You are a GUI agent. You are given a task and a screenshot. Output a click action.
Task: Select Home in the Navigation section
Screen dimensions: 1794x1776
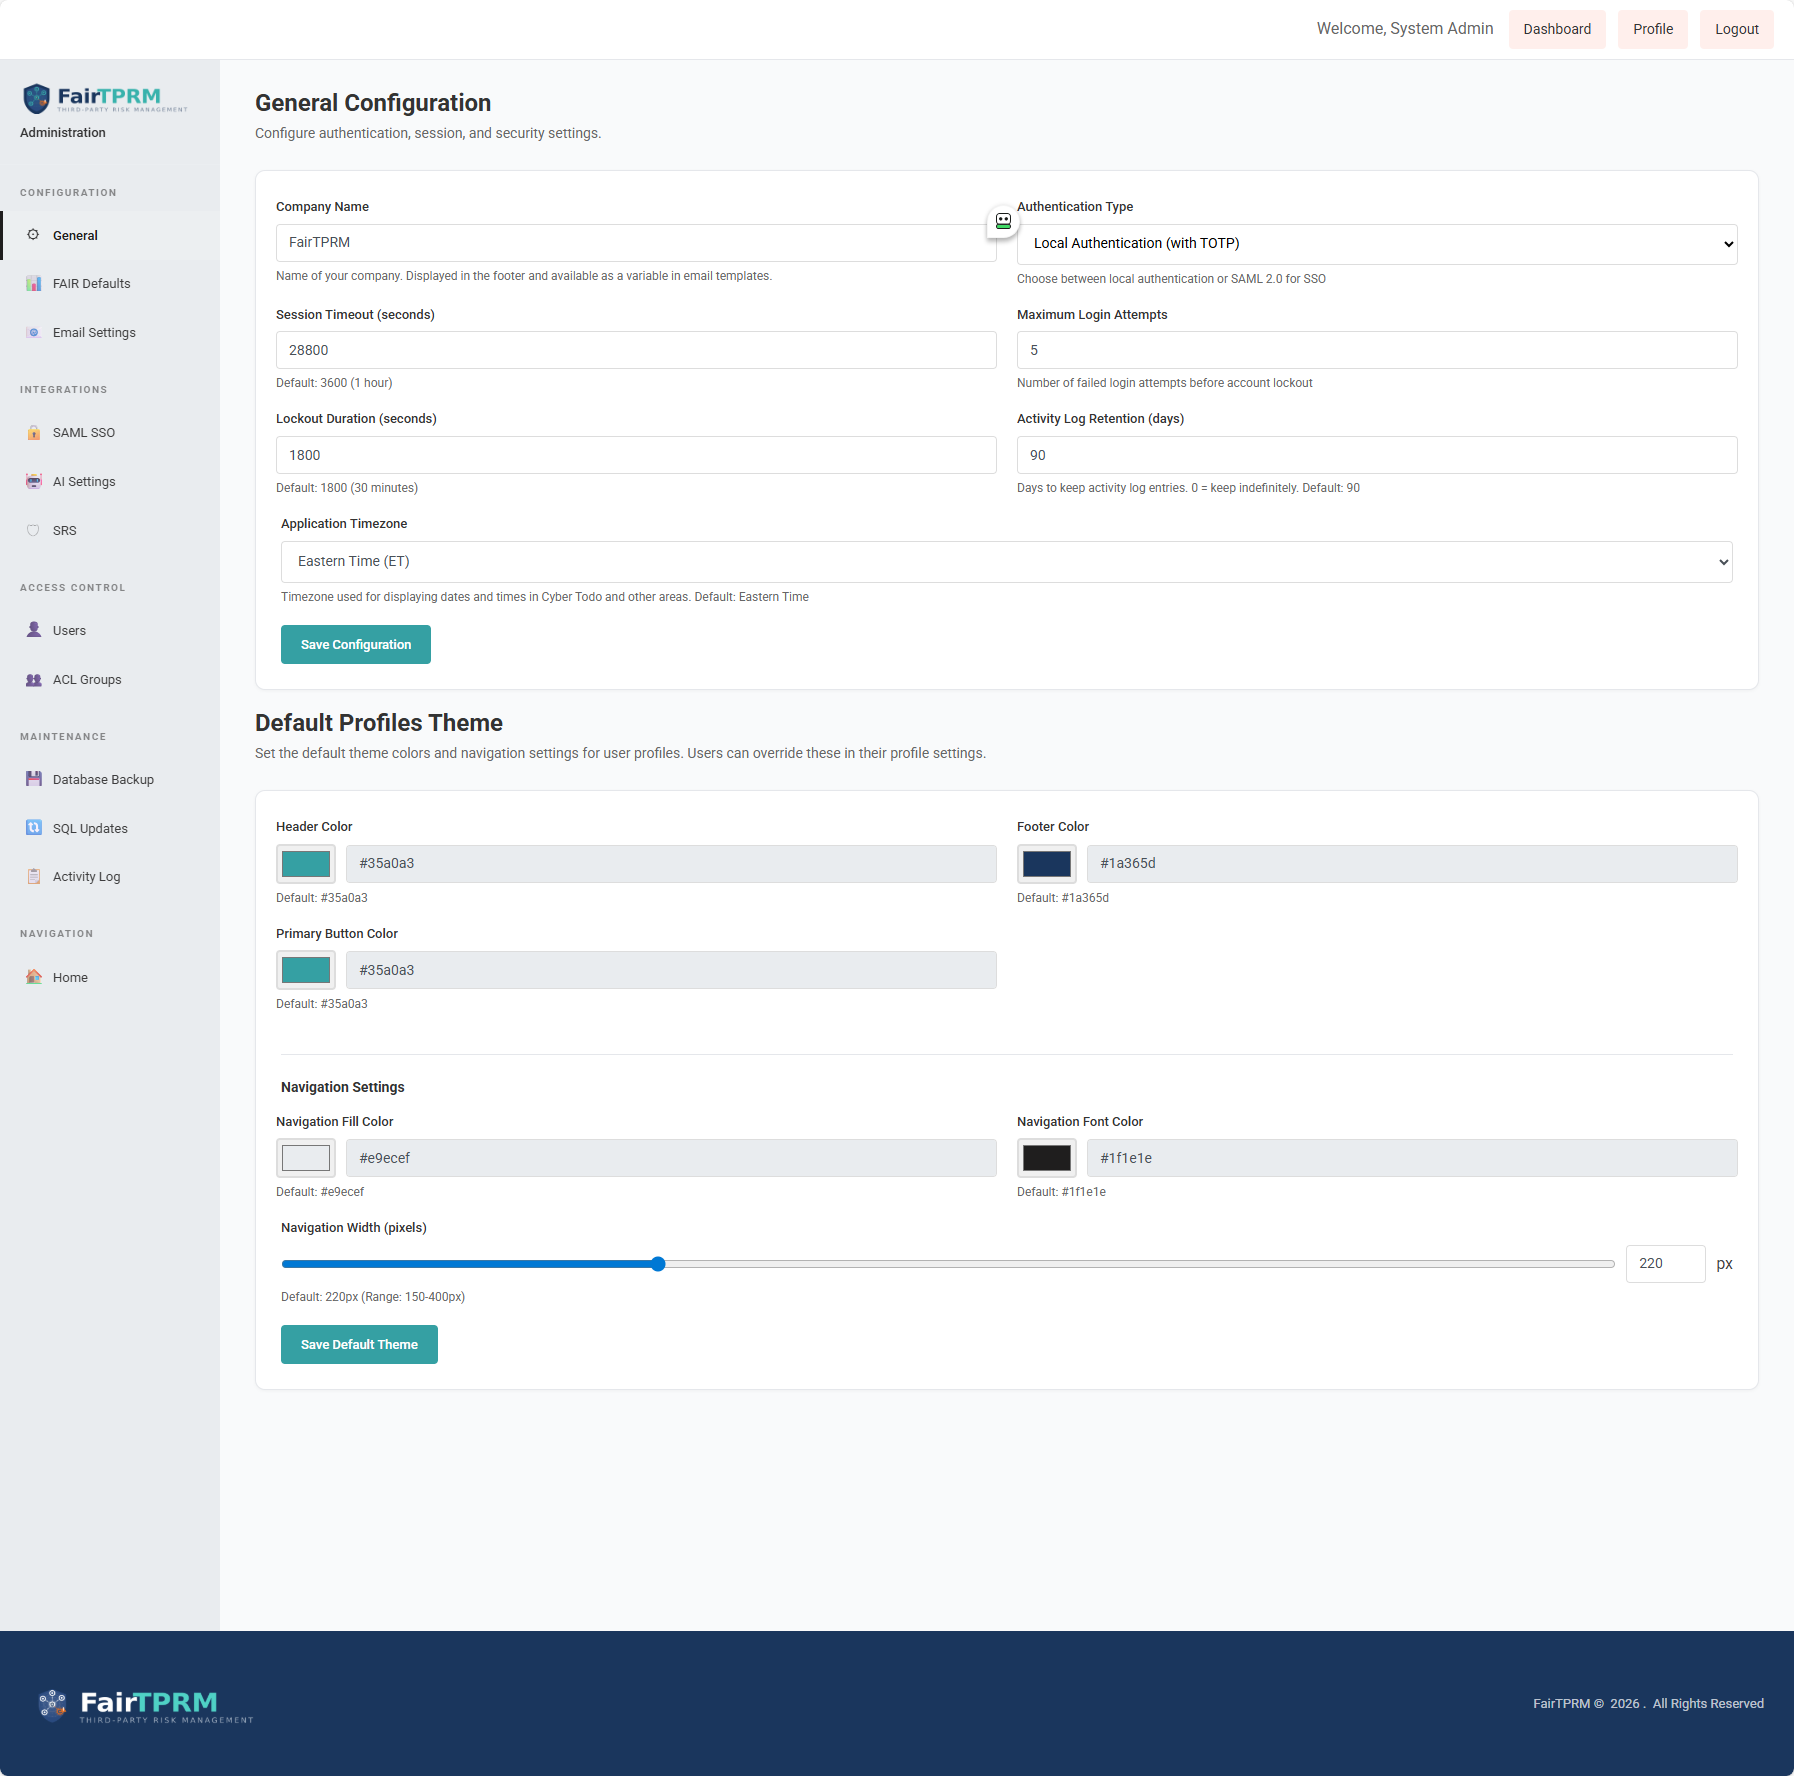coord(70,978)
